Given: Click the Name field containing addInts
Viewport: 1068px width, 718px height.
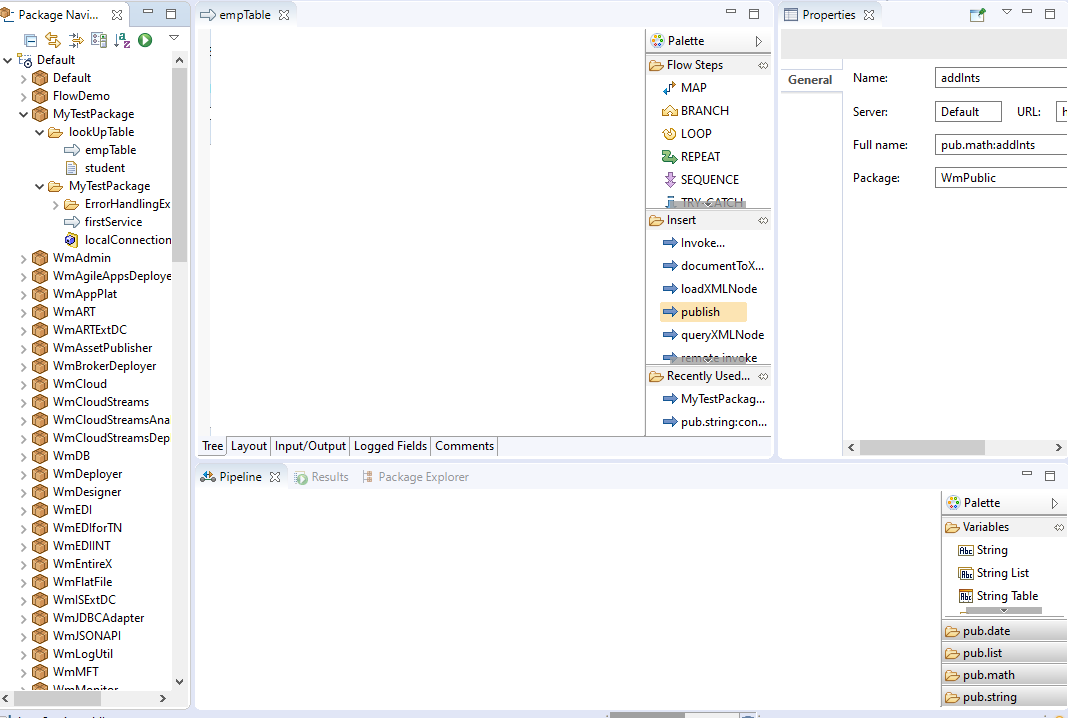Looking at the screenshot, I should (1001, 78).
